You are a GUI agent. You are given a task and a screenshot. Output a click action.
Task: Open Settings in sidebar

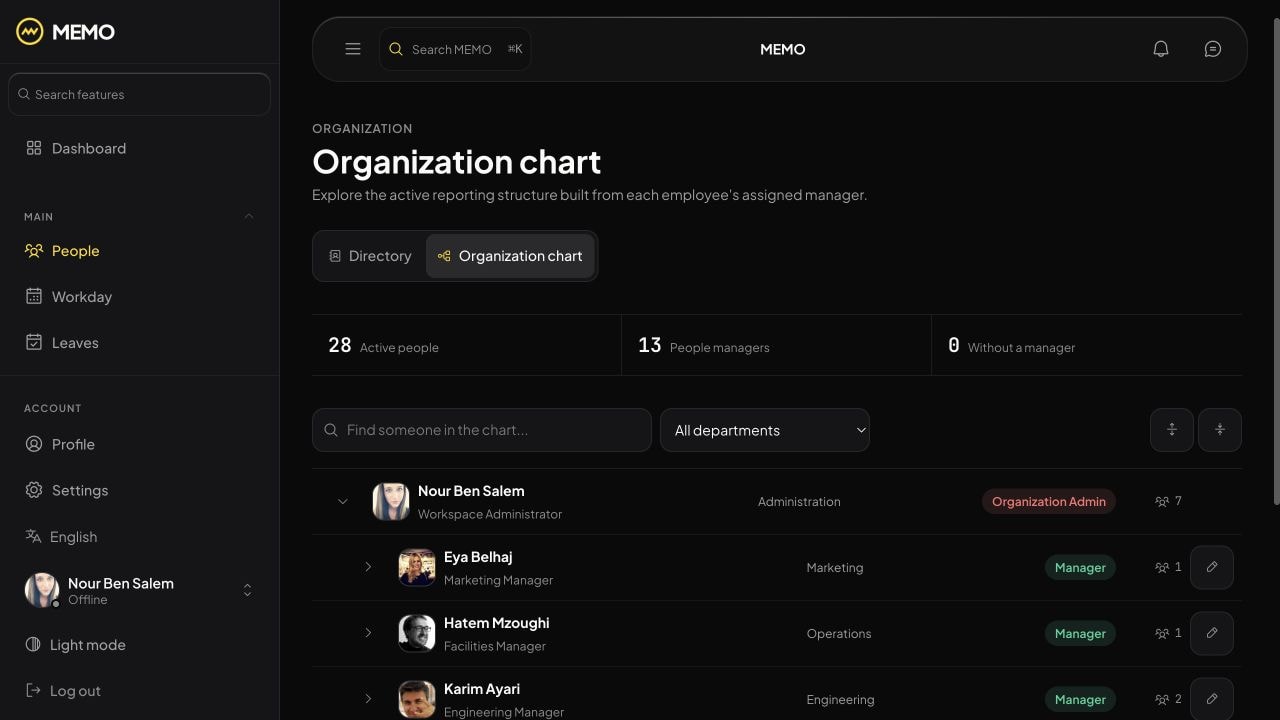139,490
